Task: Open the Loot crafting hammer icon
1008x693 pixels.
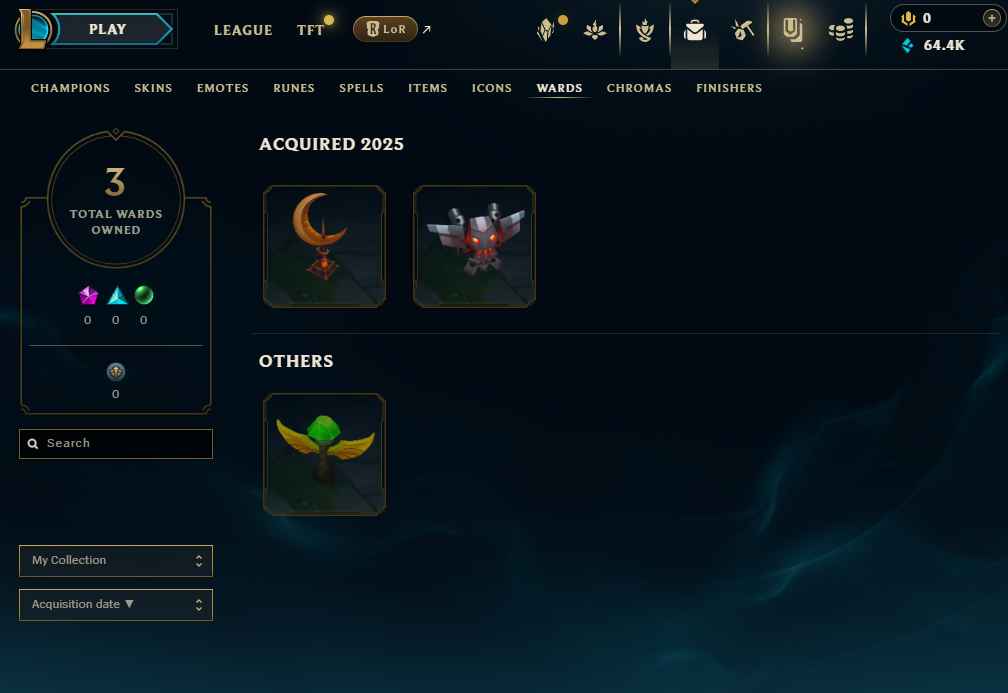Action: point(742,30)
